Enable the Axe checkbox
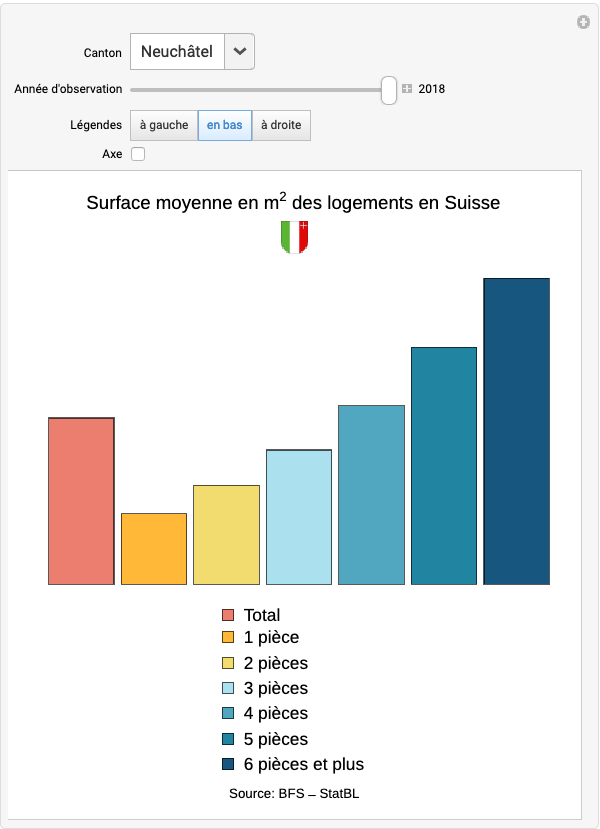The image size is (600, 829). tap(138, 154)
